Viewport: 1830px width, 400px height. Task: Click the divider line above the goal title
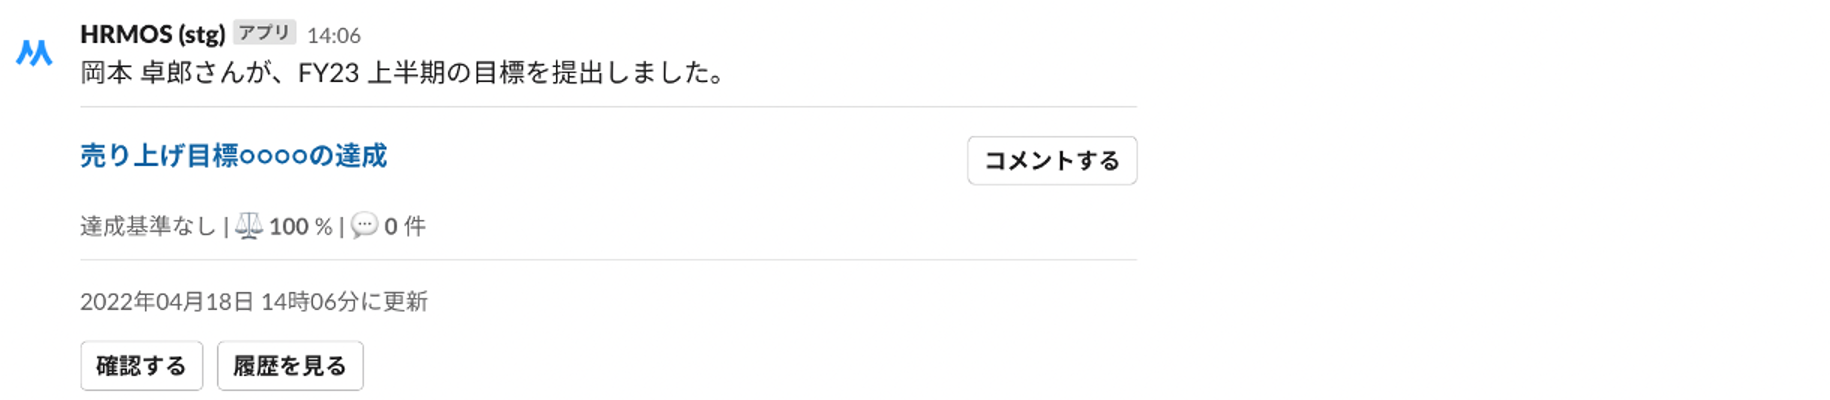[608, 107]
